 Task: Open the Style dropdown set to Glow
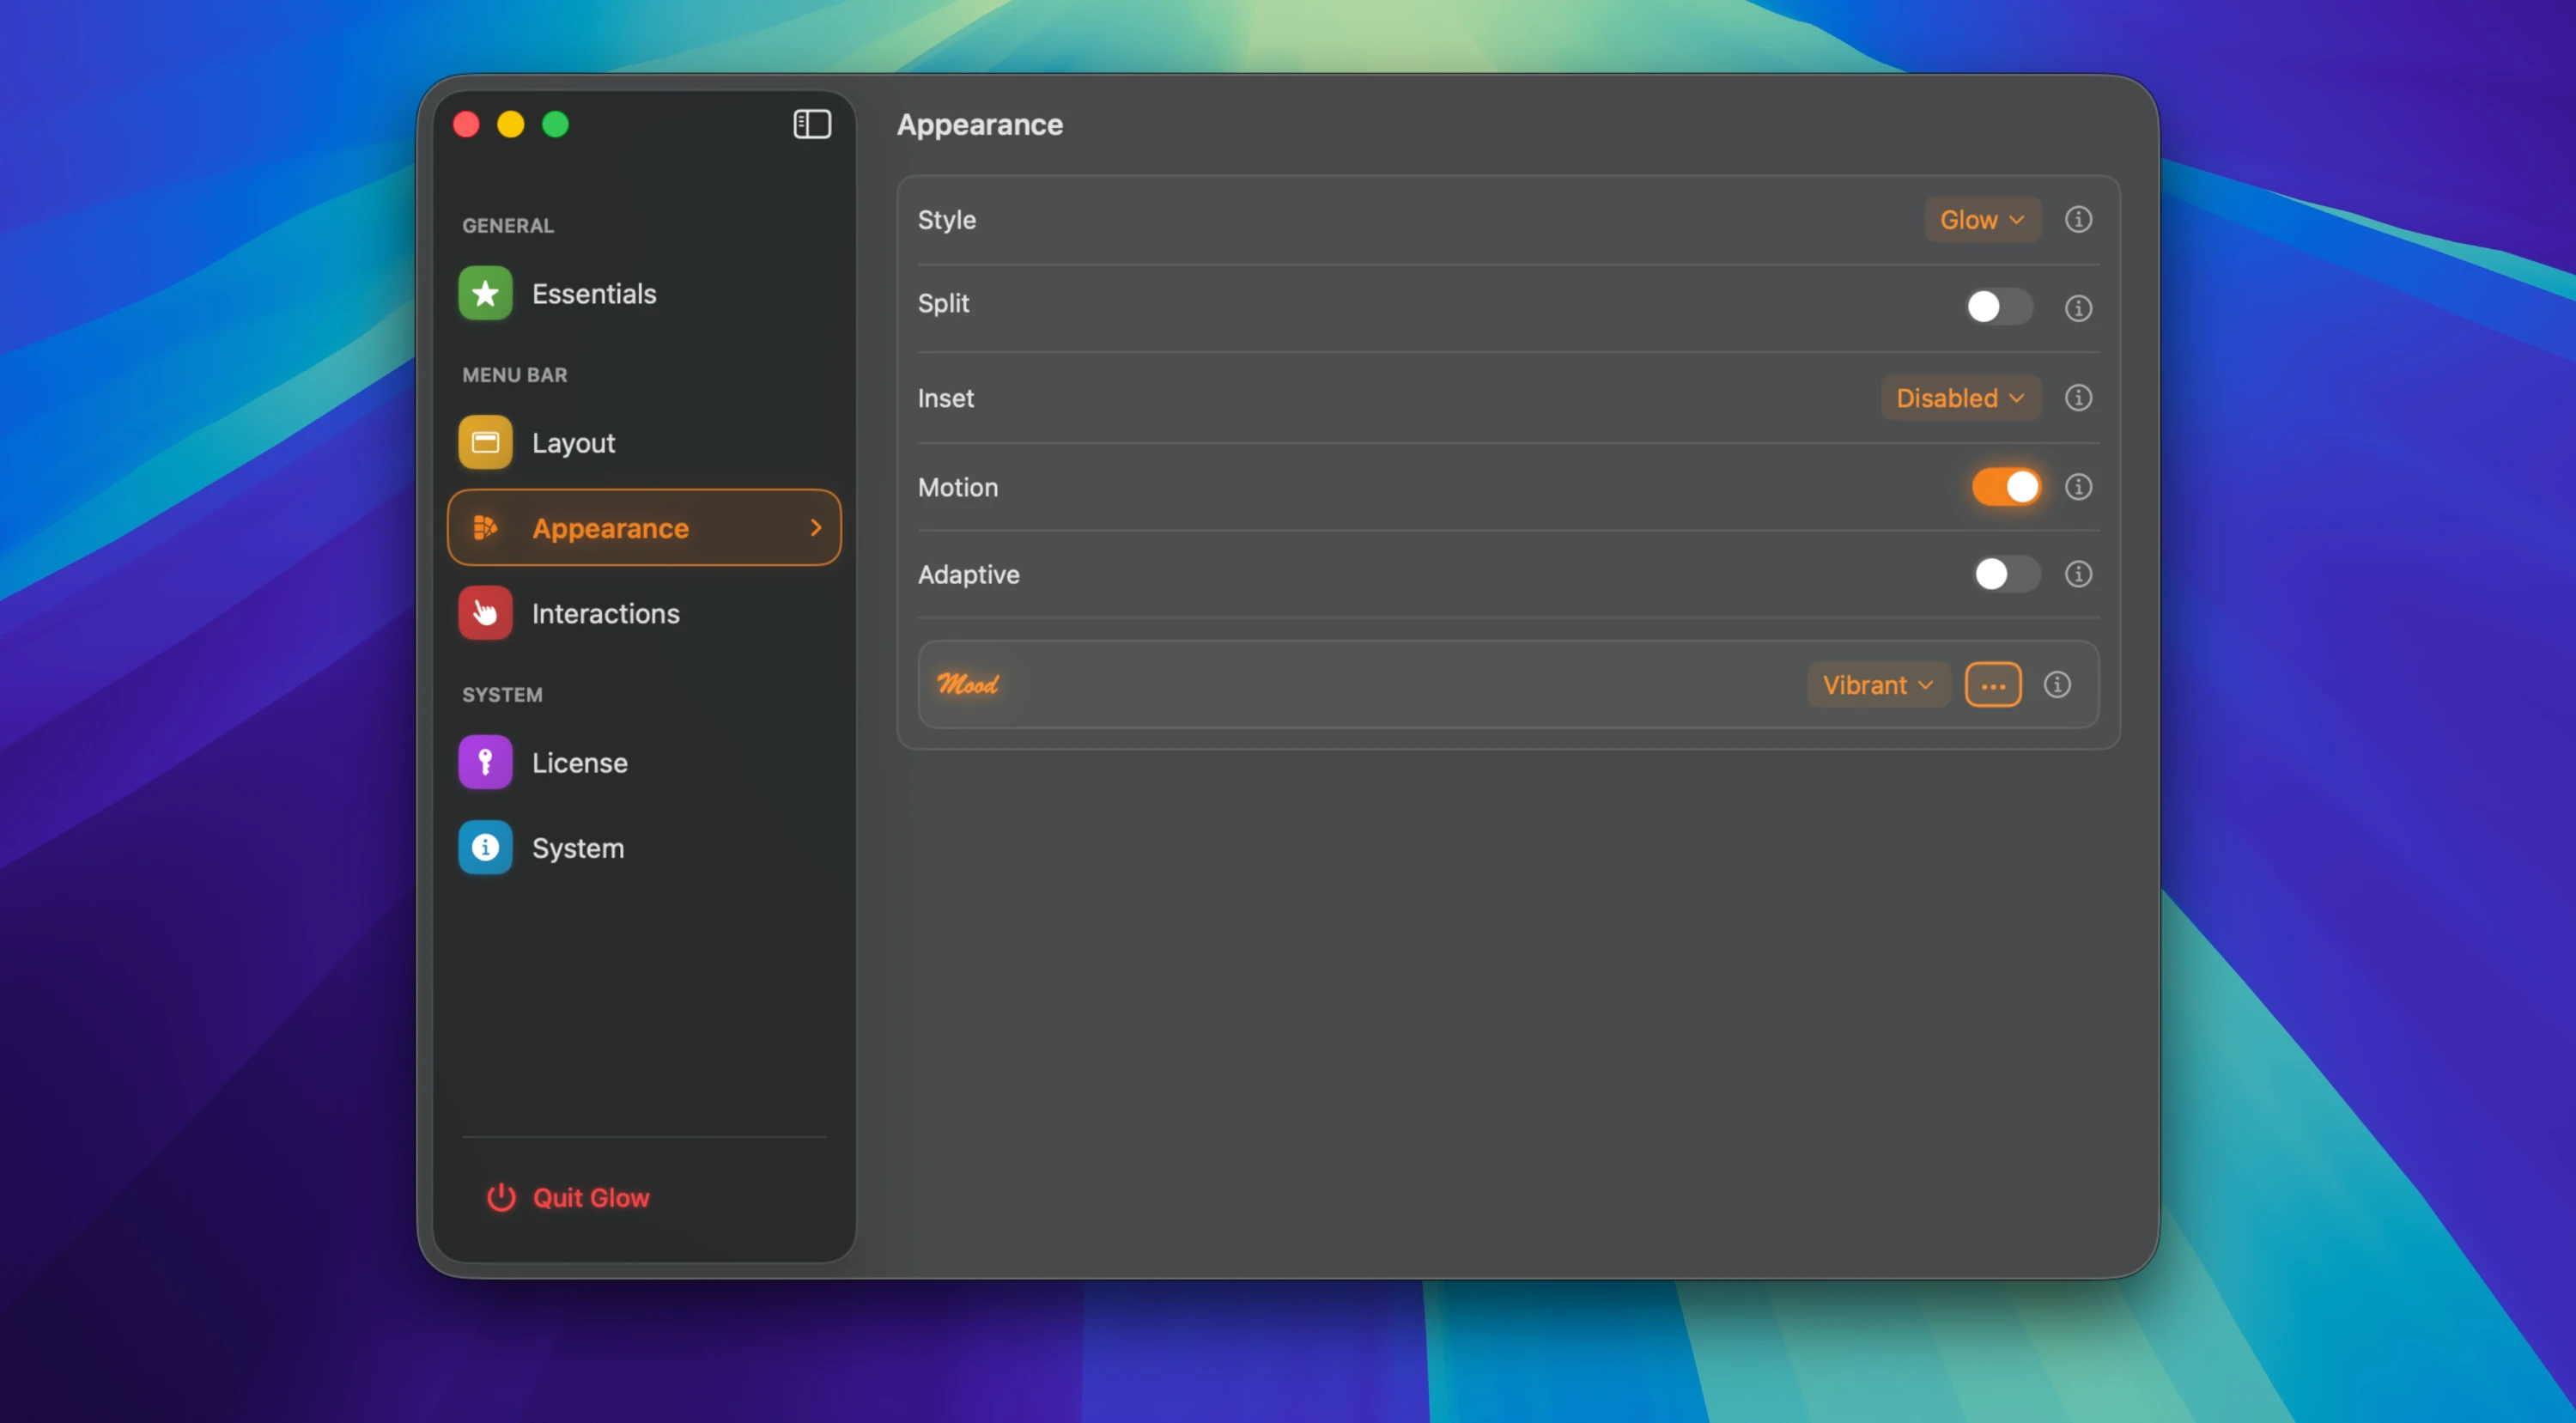[1982, 220]
